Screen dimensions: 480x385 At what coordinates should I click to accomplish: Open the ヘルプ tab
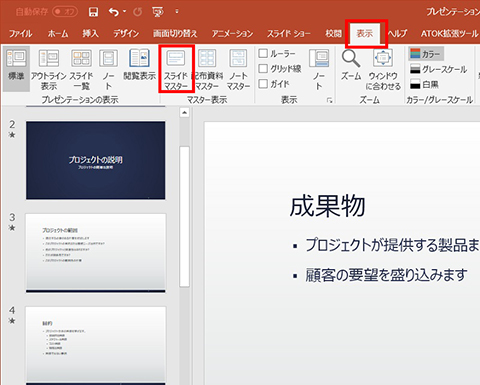click(x=398, y=34)
